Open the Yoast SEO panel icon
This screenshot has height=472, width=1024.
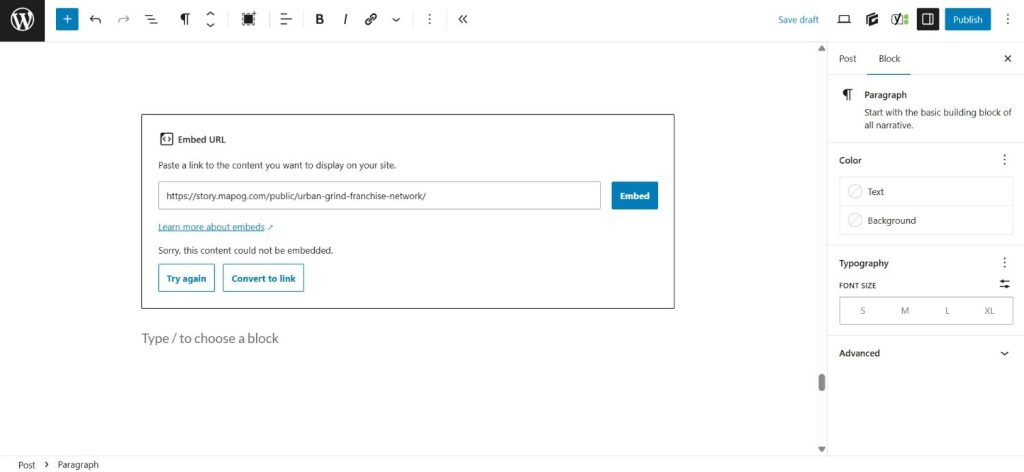pyautogui.click(x=900, y=20)
